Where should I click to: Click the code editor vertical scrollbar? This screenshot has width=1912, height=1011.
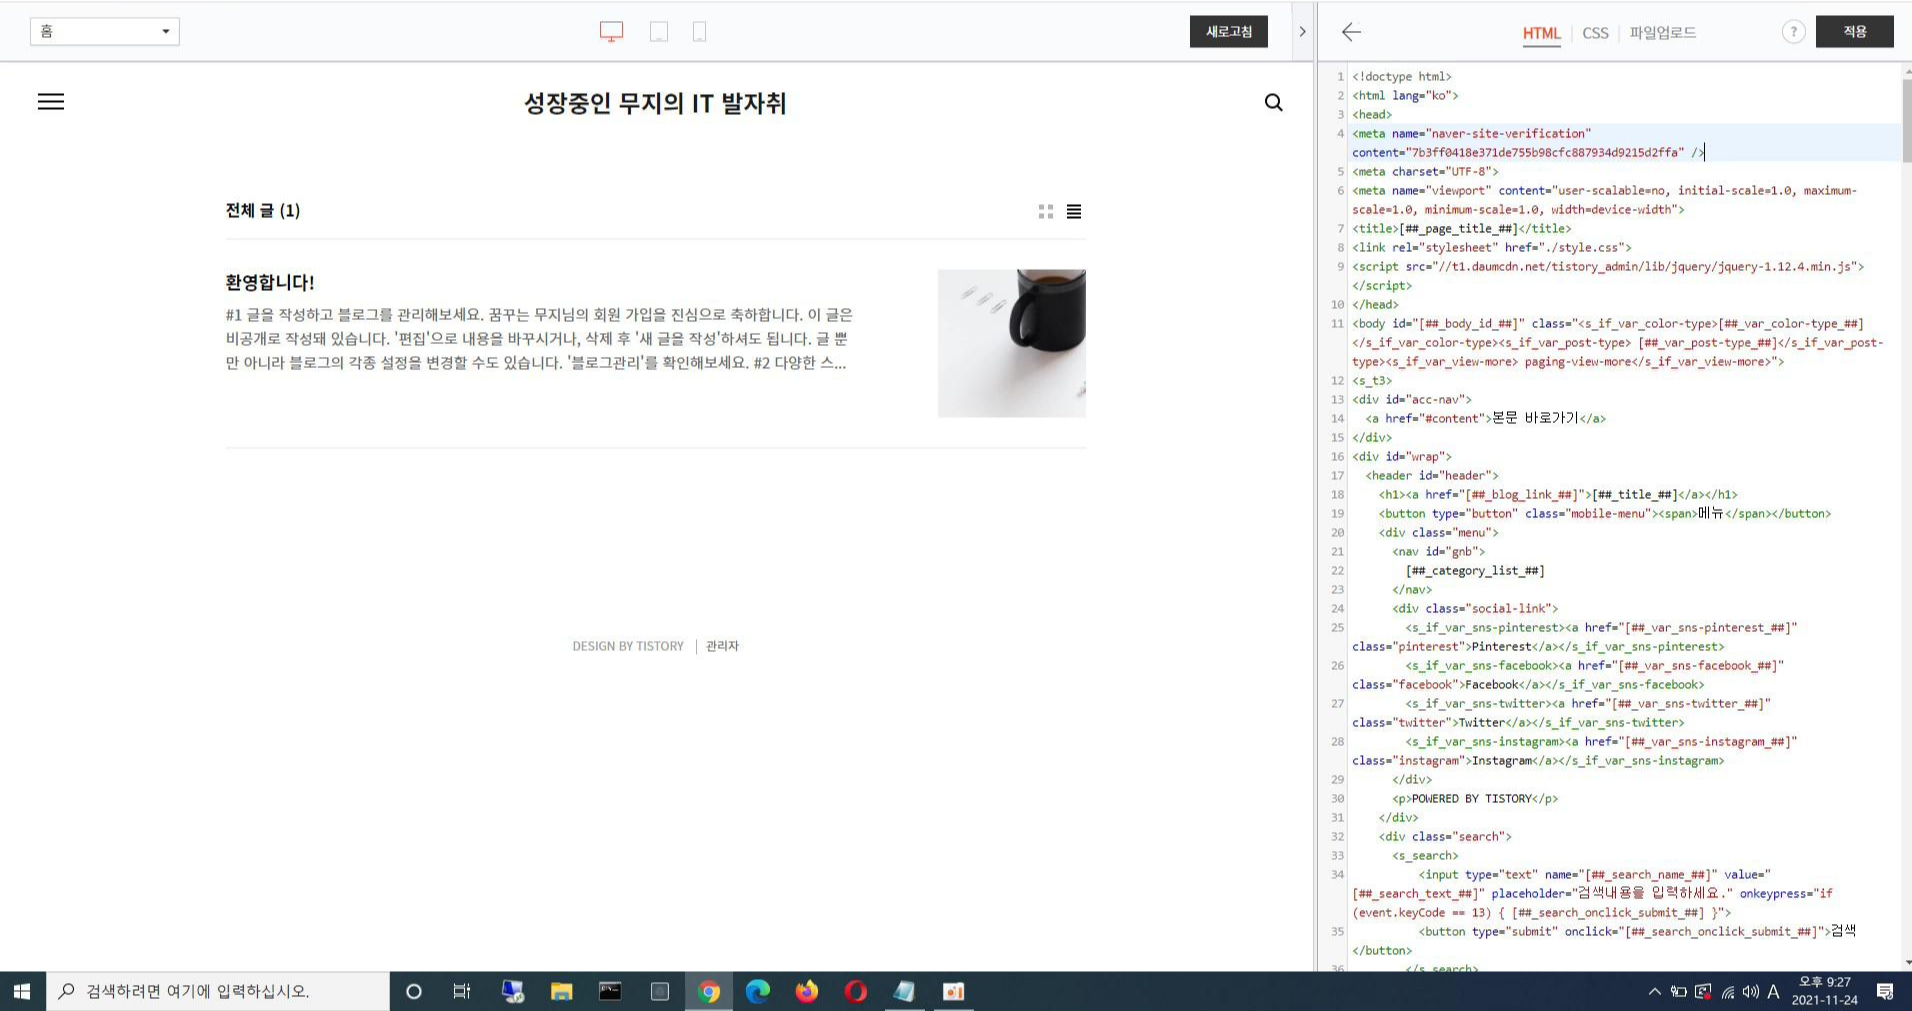pos(1906,120)
